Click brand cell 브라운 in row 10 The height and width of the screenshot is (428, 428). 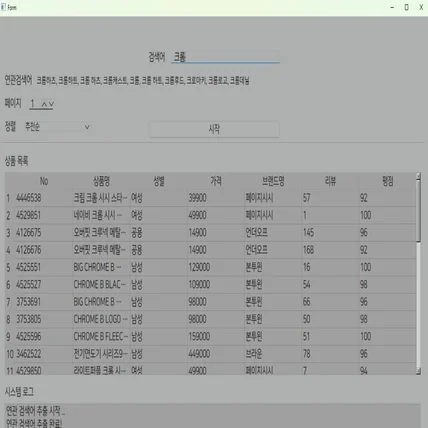[273, 354]
